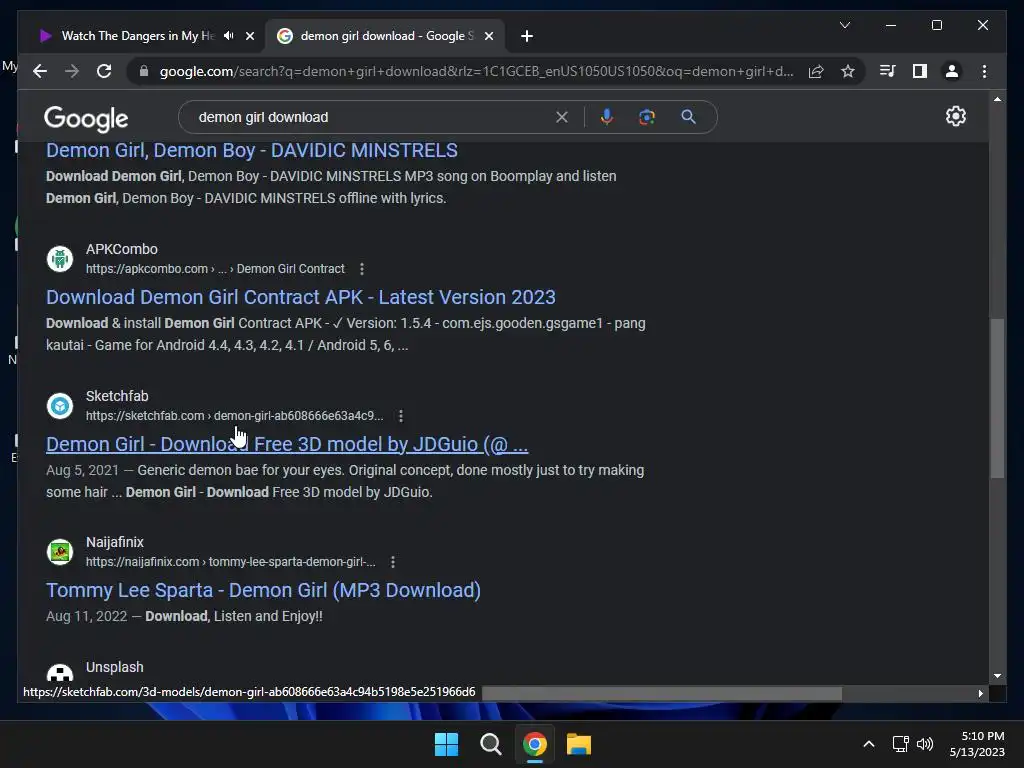The width and height of the screenshot is (1024, 768).
Task: Click the scroll-right arrow
Action: tap(980, 693)
